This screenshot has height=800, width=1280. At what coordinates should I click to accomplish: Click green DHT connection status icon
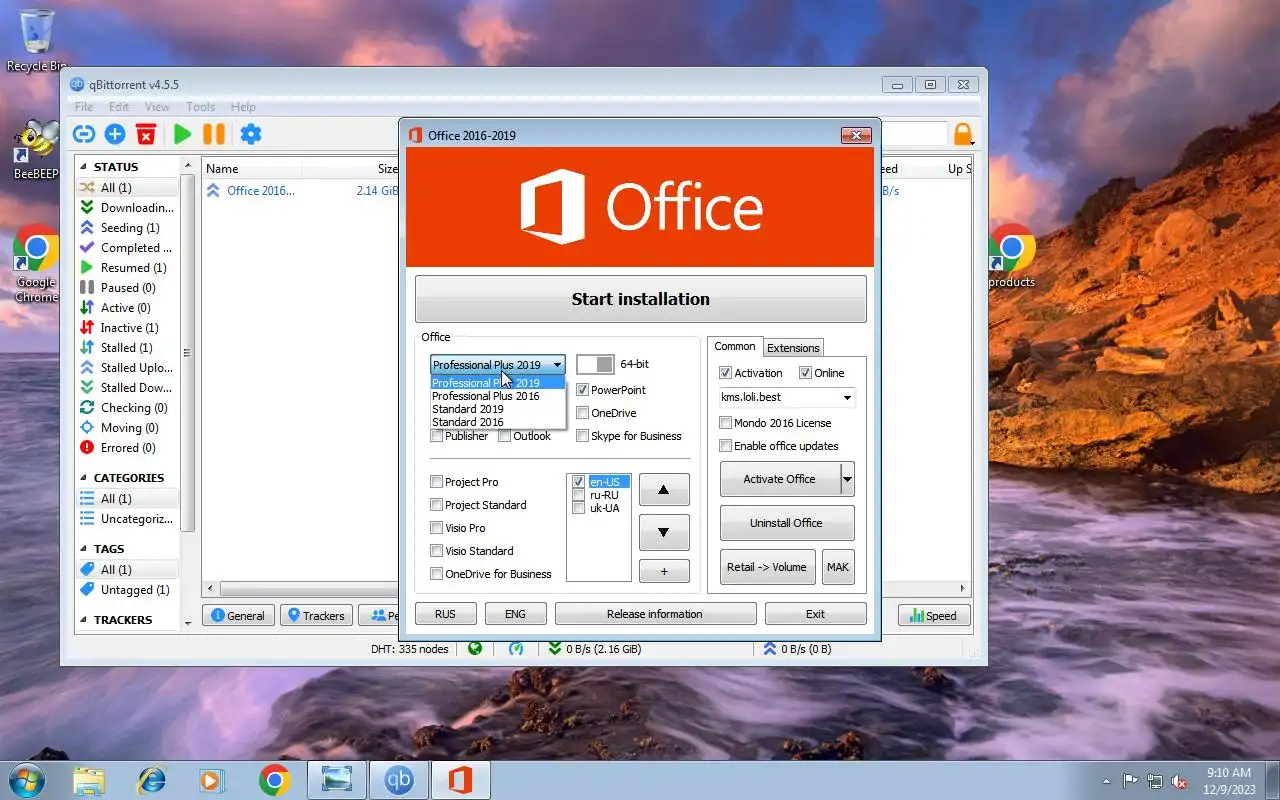click(x=475, y=648)
